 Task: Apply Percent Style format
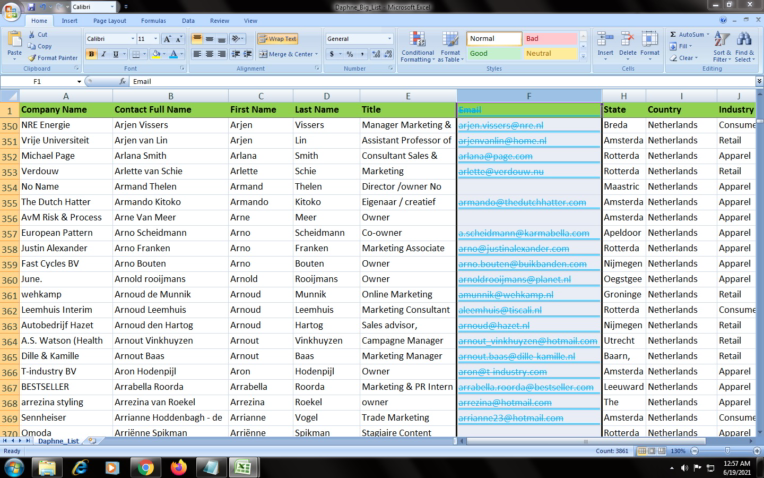pyautogui.click(x=349, y=54)
